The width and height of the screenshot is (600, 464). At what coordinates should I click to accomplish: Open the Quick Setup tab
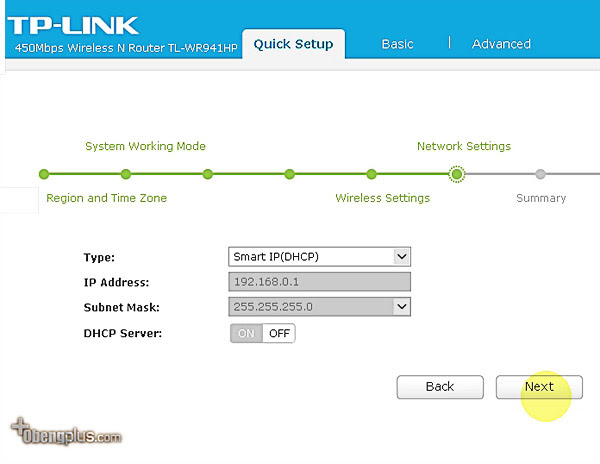point(293,44)
